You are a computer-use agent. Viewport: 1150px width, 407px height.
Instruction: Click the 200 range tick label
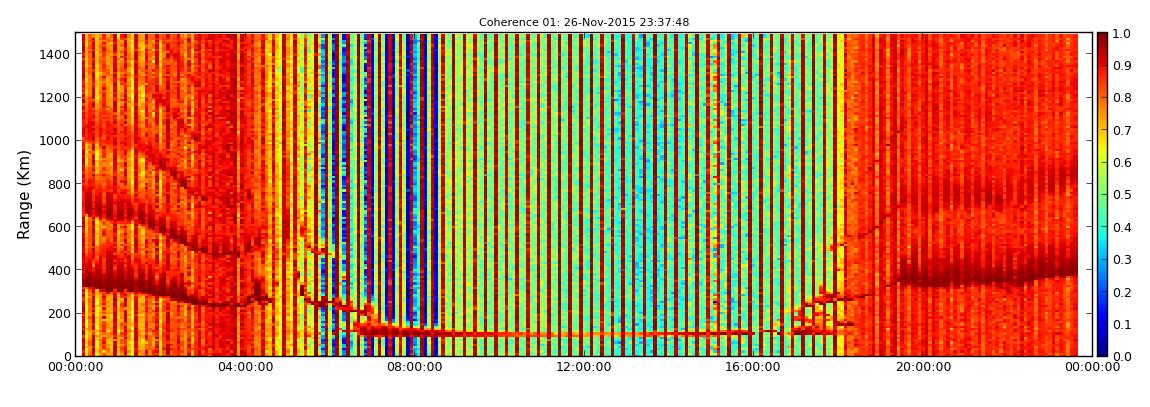59,314
